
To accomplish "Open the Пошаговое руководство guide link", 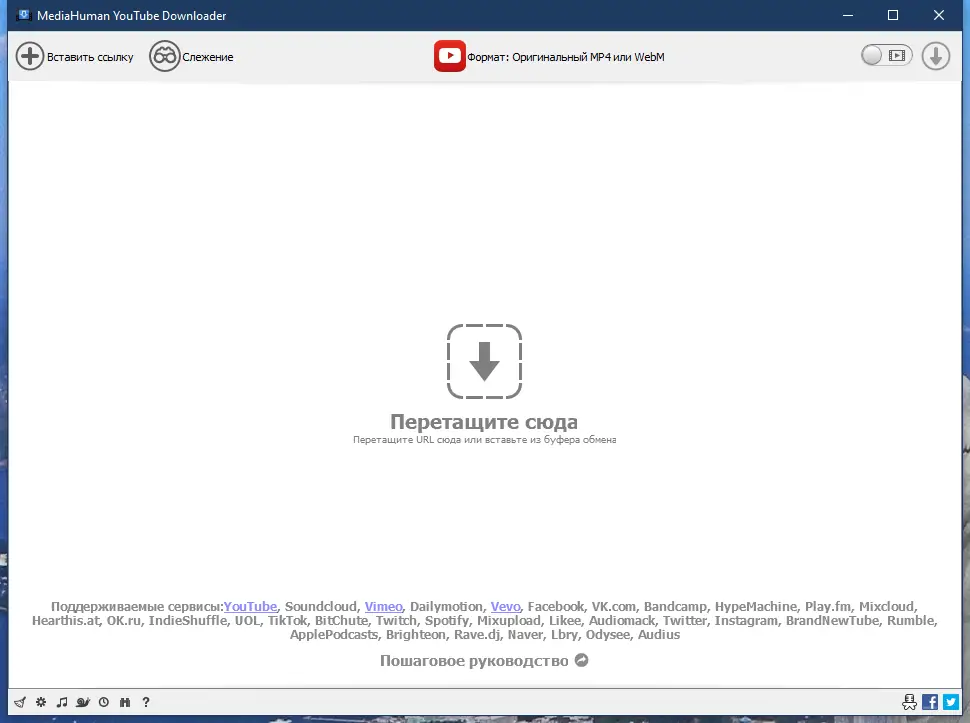I will coord(475,660).
